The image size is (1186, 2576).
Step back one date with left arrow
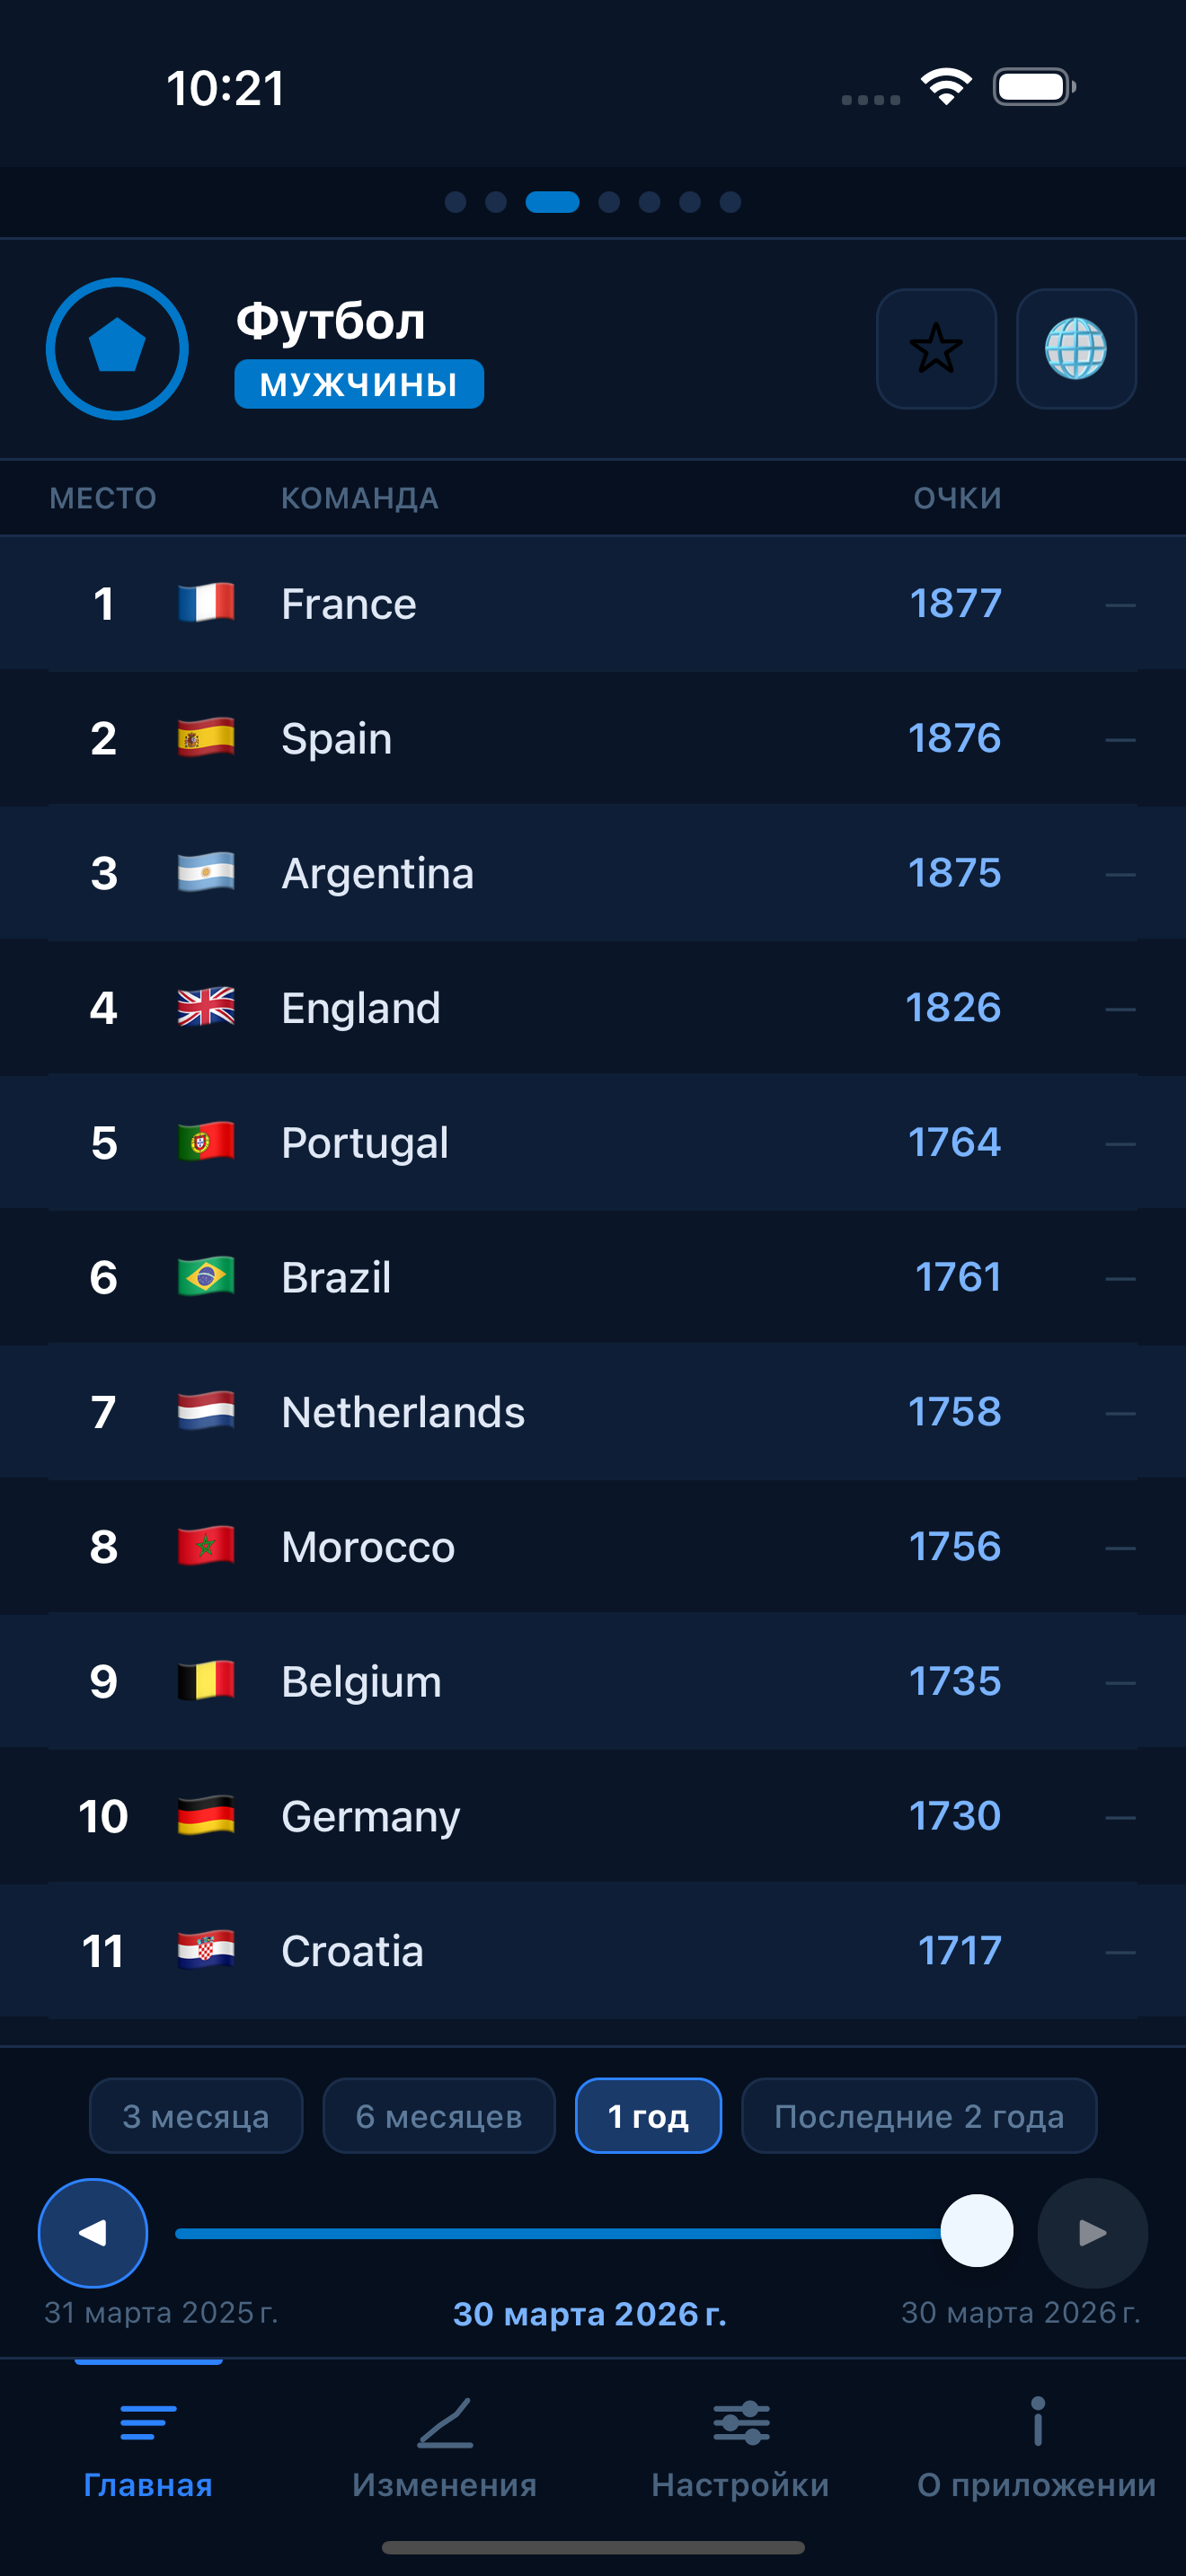pos(93,2233)
